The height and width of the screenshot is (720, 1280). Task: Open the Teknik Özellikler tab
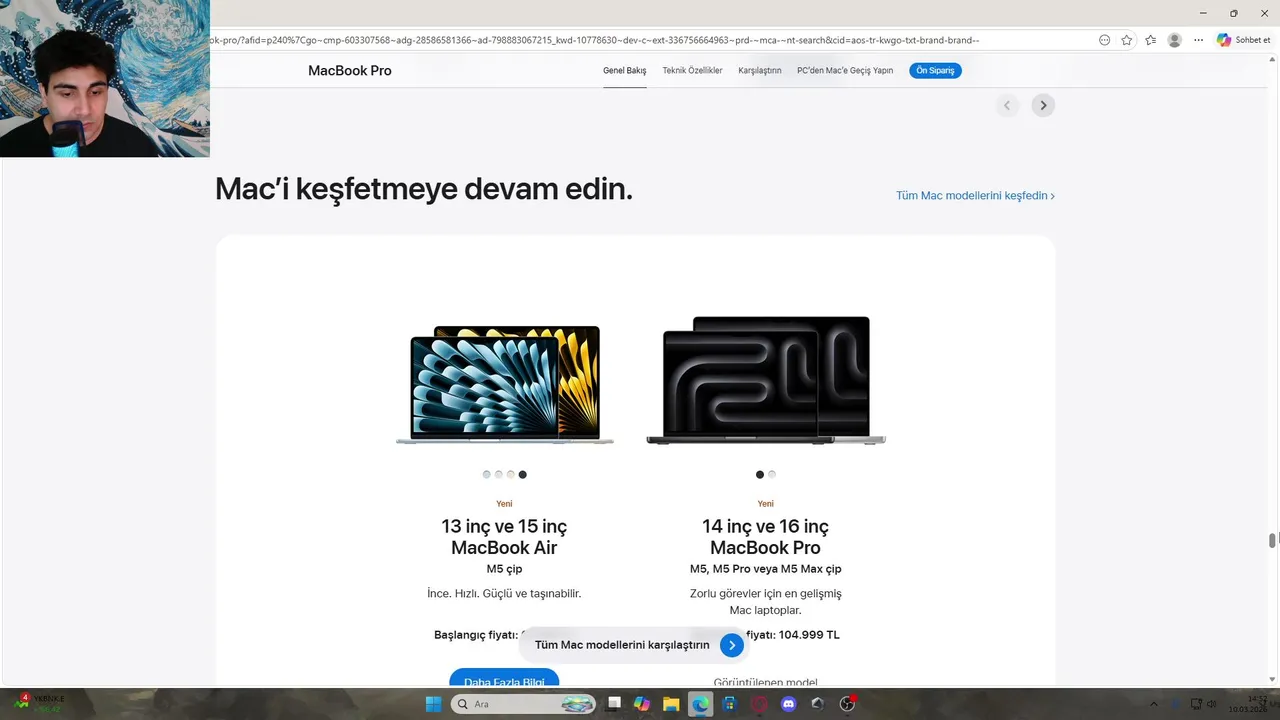[x=692, y=70]
